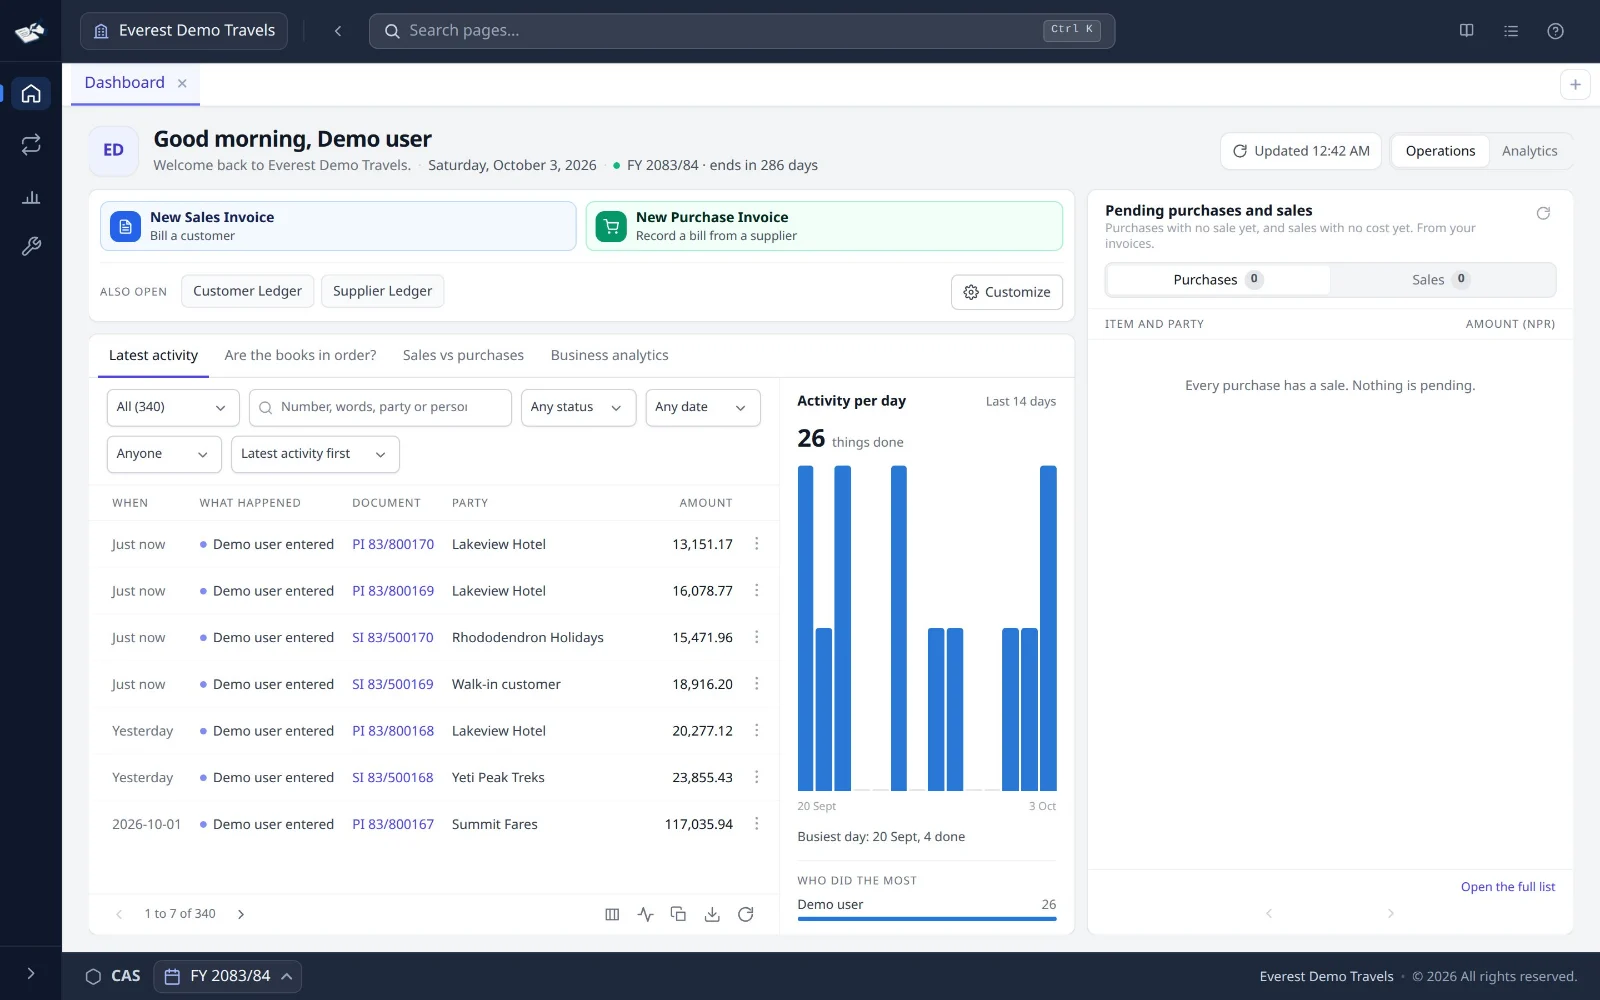Reload the activity table

pos(745,914)
